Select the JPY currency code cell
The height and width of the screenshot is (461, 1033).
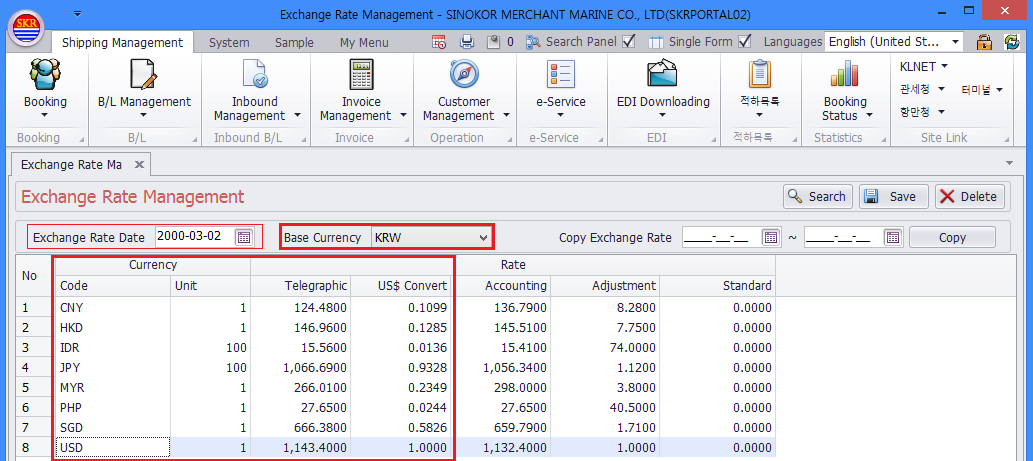113,367
